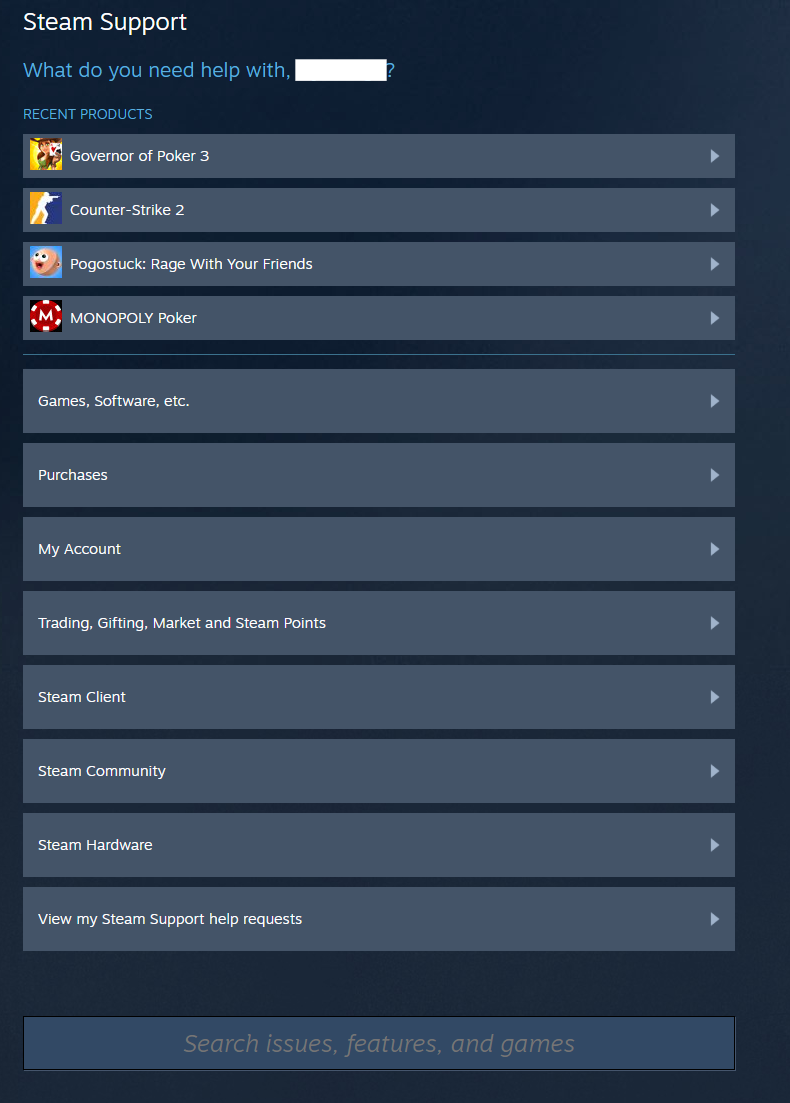Viewport: 790px width, 1103px height.
Task: Open the Steam Community help section
Action: (378, 770)
